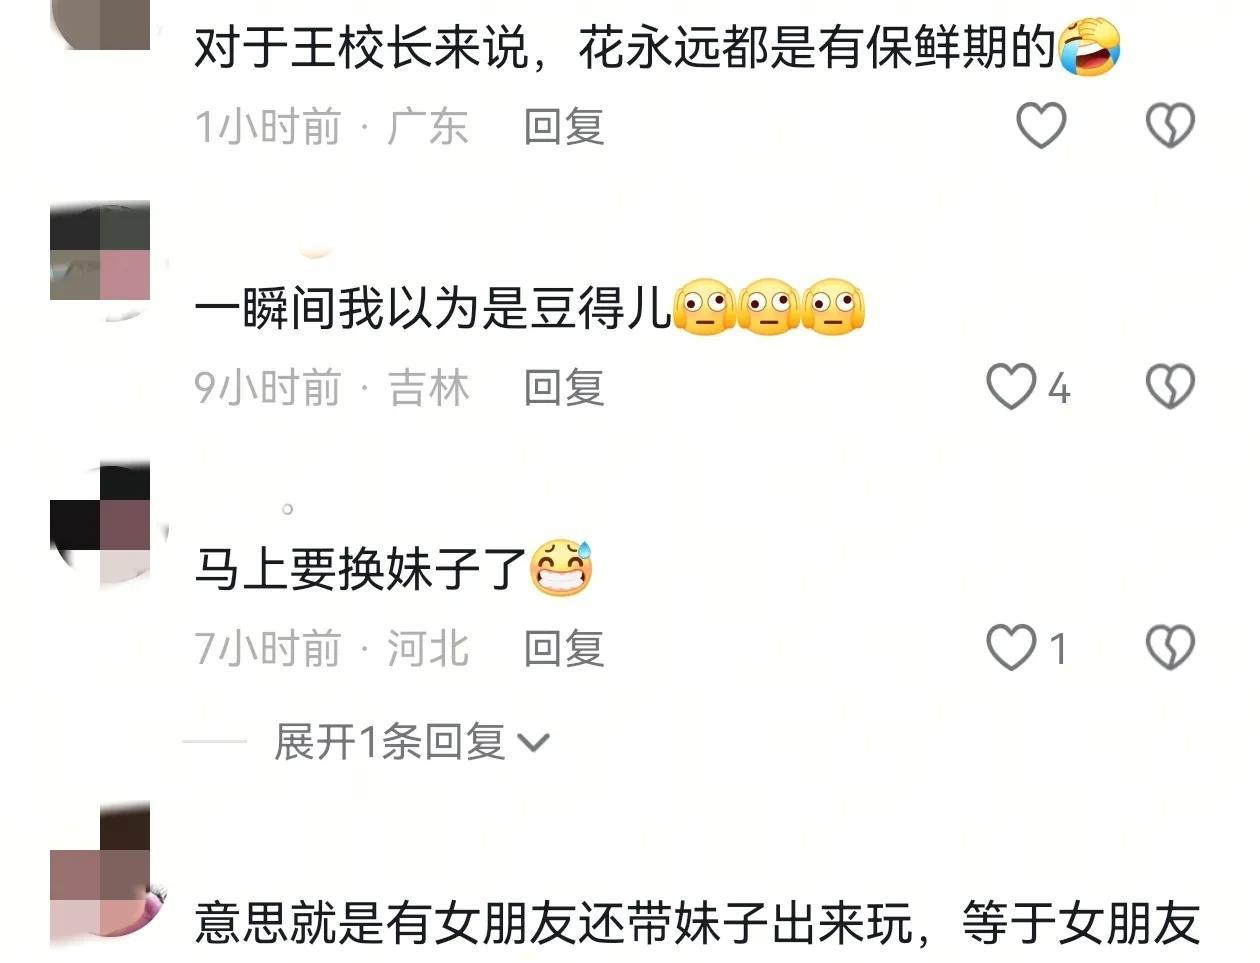The image size is (1260, 963).
Task: Tap comment text 一瞬间我以为是豆得儿
Action: coord(432,309)
